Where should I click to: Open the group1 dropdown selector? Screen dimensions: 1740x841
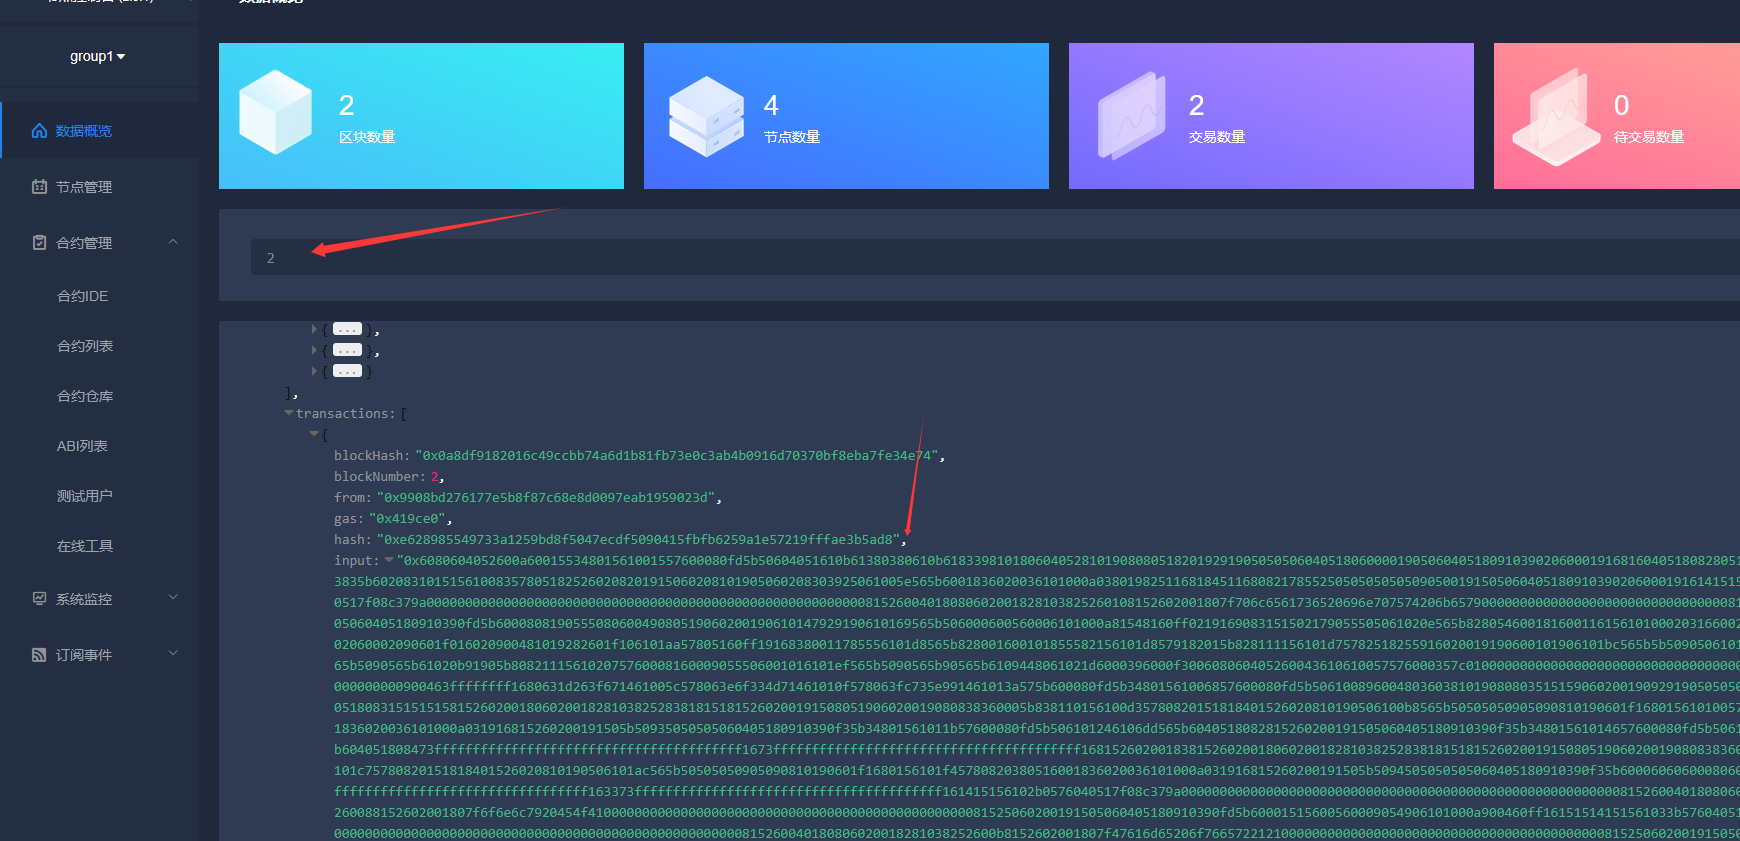pyautogui.click(x=98, y=57)
